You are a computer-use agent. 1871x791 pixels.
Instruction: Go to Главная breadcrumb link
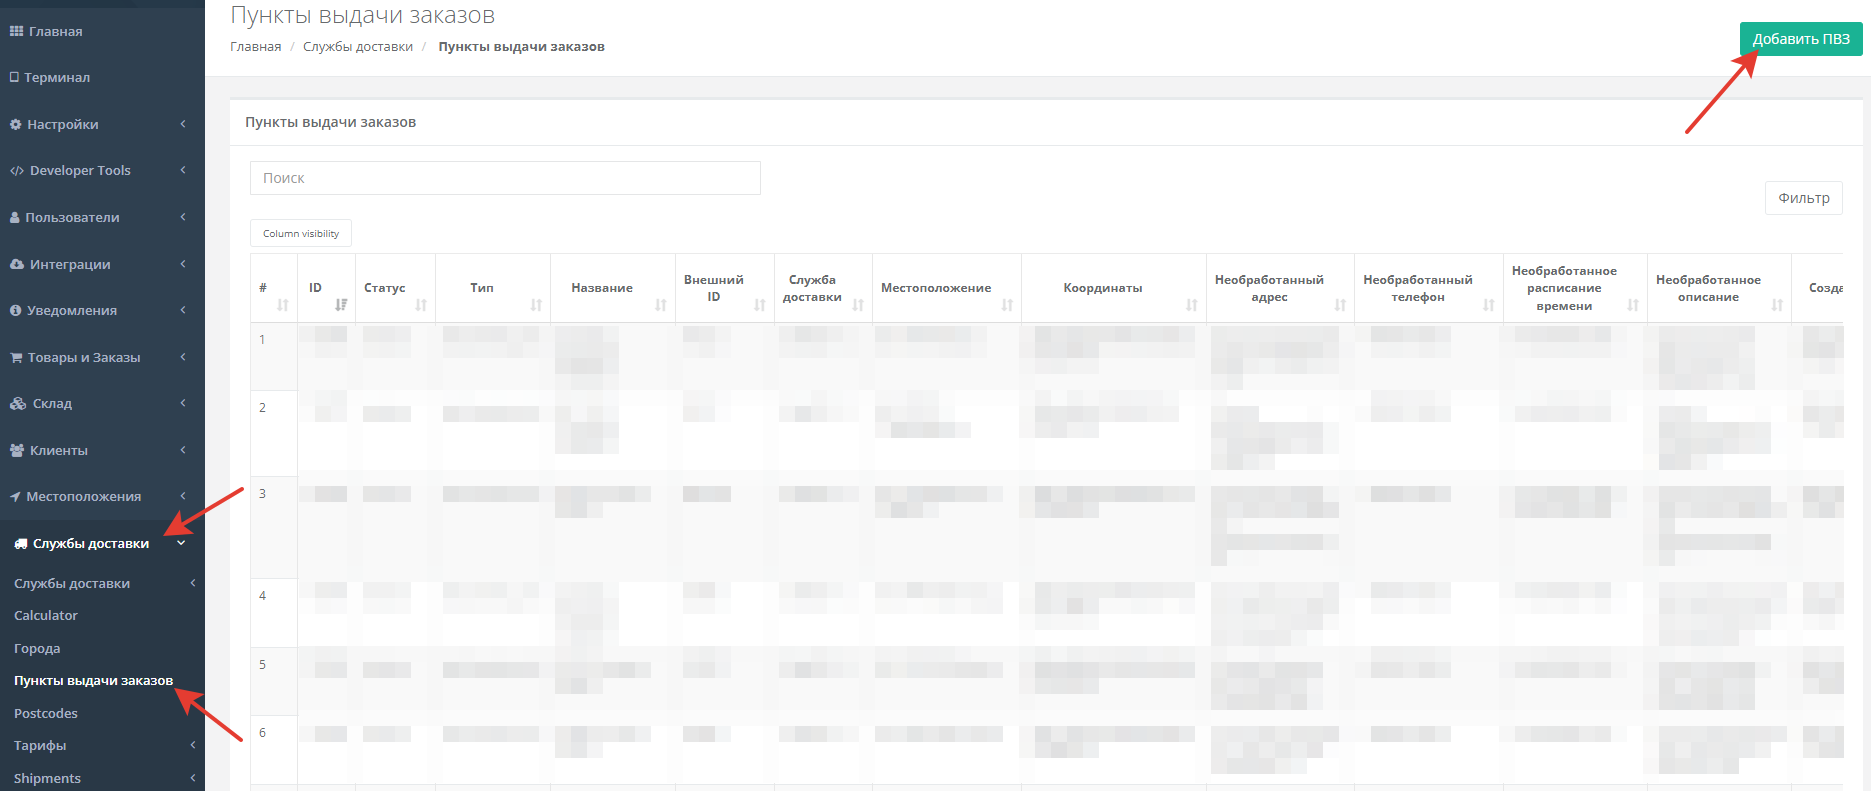pos(256,47)
